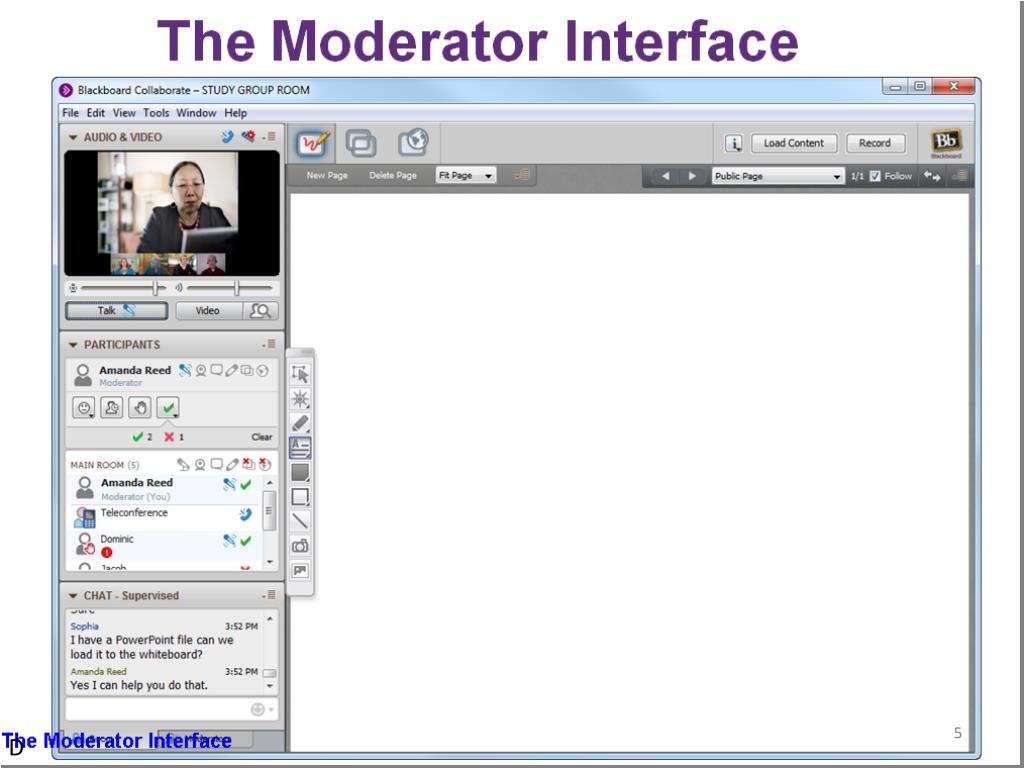This screenshot has height=768, width=1024.
Task: Toggle Main Room web tour permission
Action: [264, 464]
